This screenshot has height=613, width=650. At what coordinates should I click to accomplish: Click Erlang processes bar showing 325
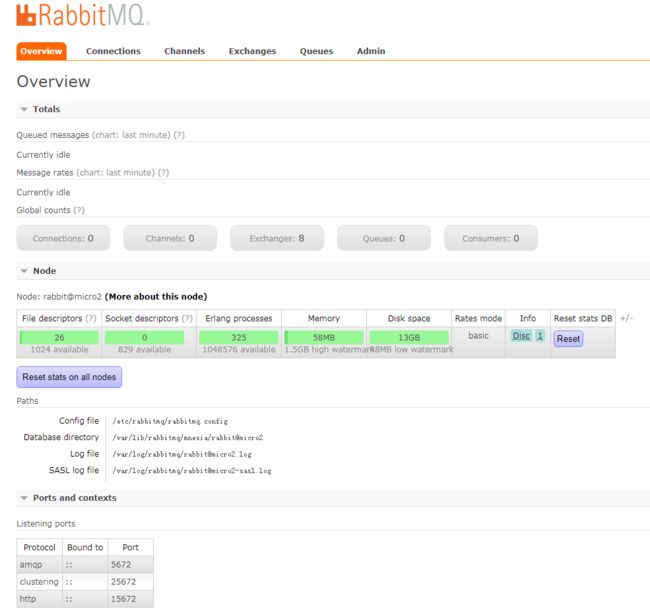coord(239,337)
